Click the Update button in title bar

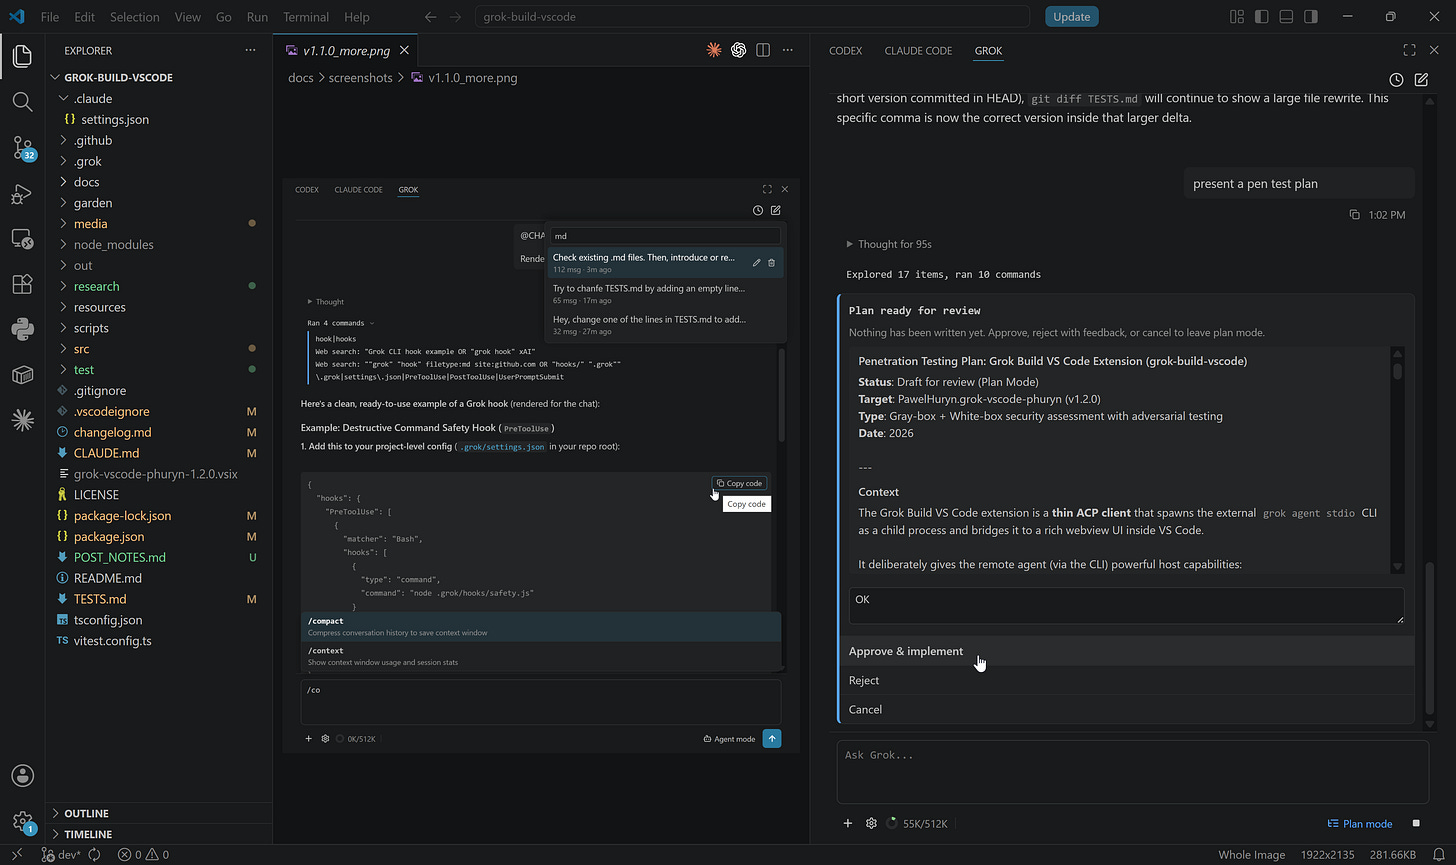point(1072,17)
